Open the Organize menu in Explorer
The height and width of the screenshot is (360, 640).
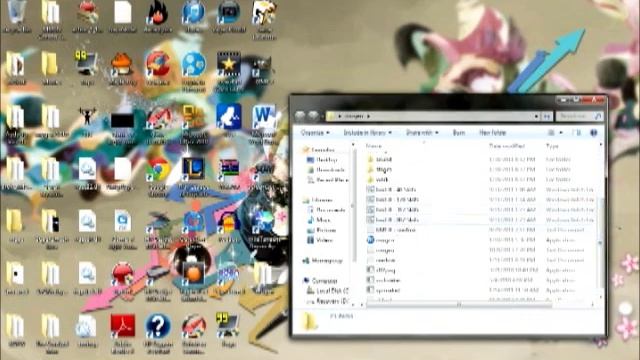pyautogui.click(x=315, y=133)
